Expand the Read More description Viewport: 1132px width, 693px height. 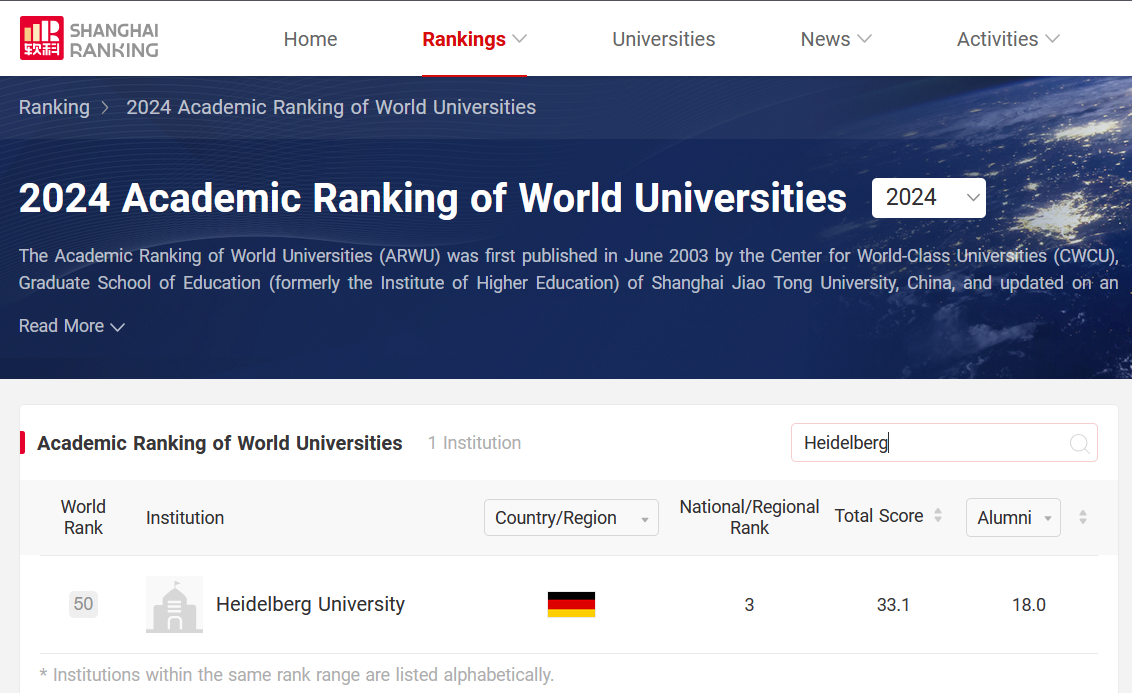[71, 326]
